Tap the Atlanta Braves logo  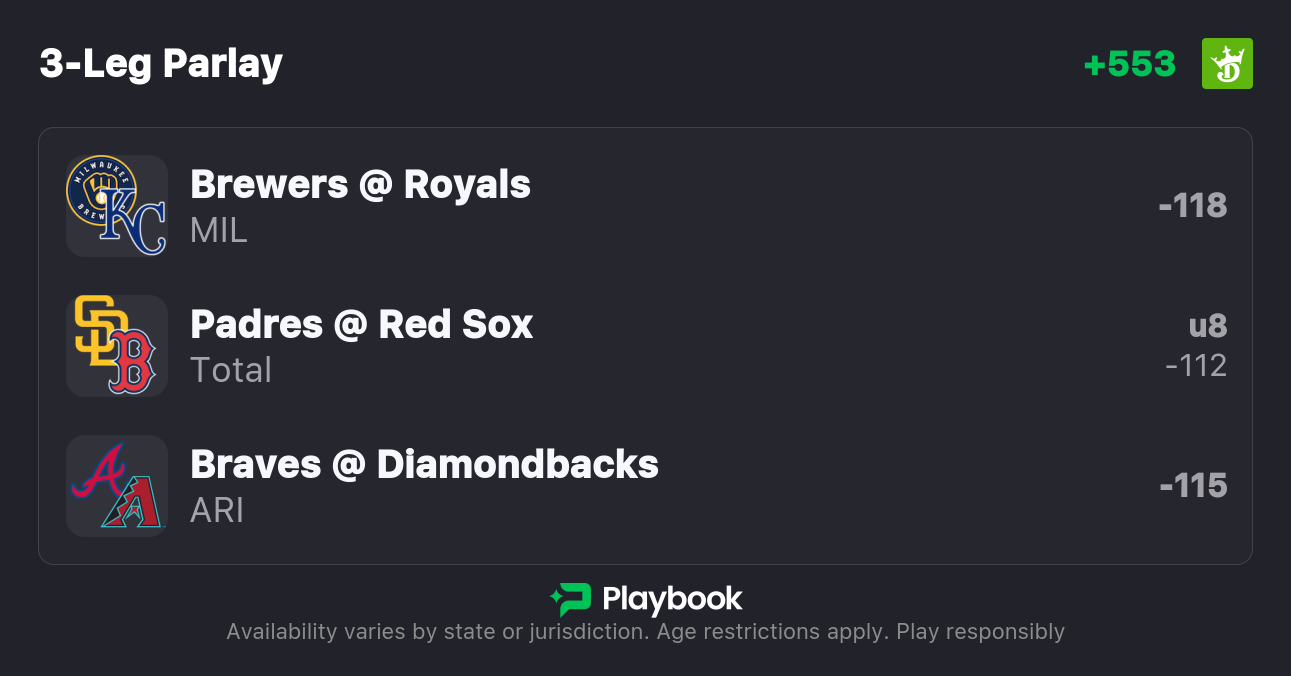pos(98,471)
